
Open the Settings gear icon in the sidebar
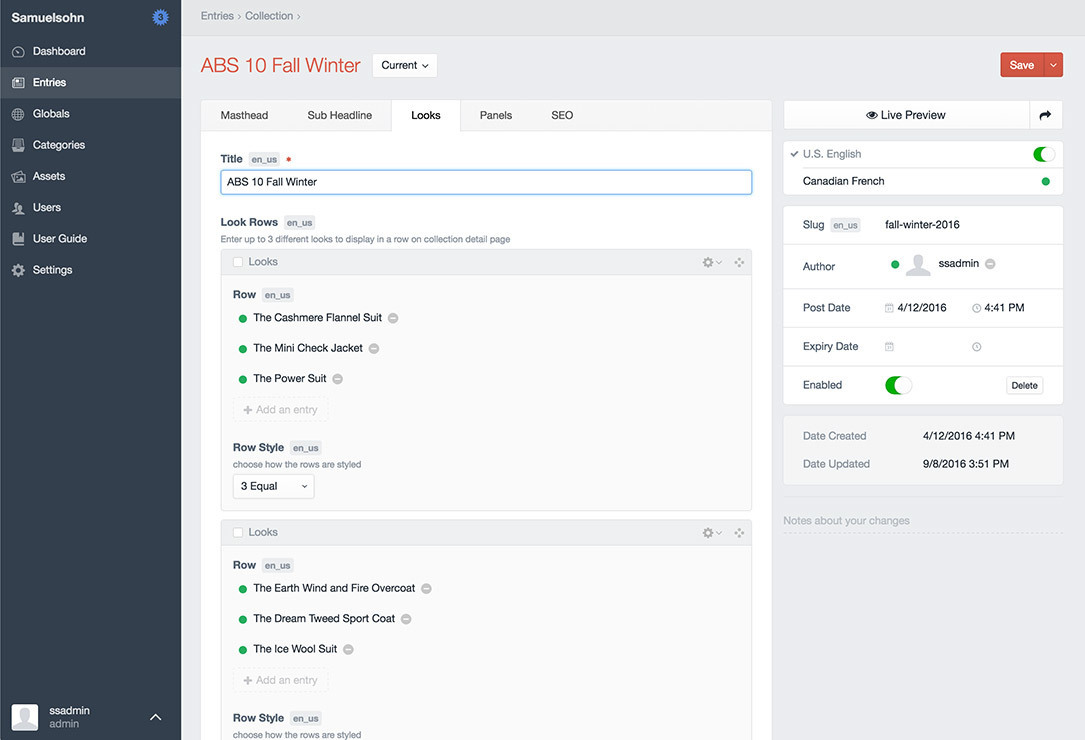(18, 270)
